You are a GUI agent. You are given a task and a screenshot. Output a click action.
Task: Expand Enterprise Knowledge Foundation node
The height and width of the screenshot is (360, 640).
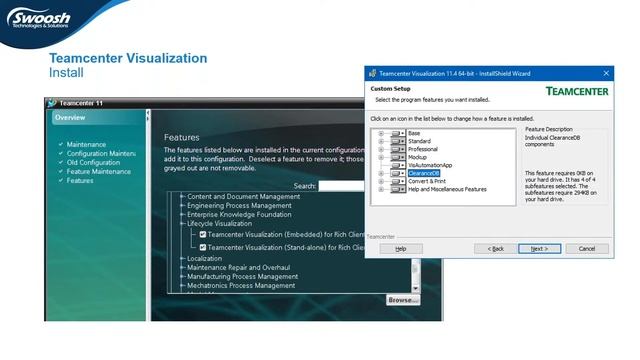tap(182, 215)
